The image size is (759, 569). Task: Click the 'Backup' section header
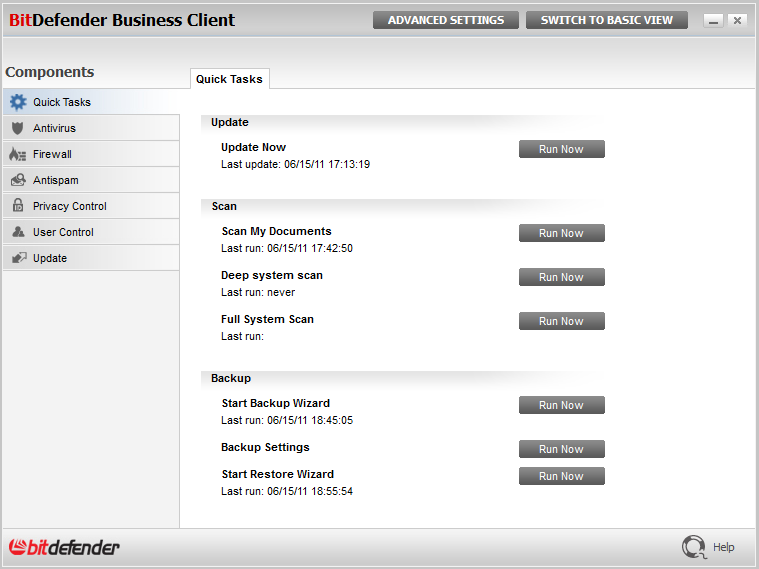click(231, 378)
